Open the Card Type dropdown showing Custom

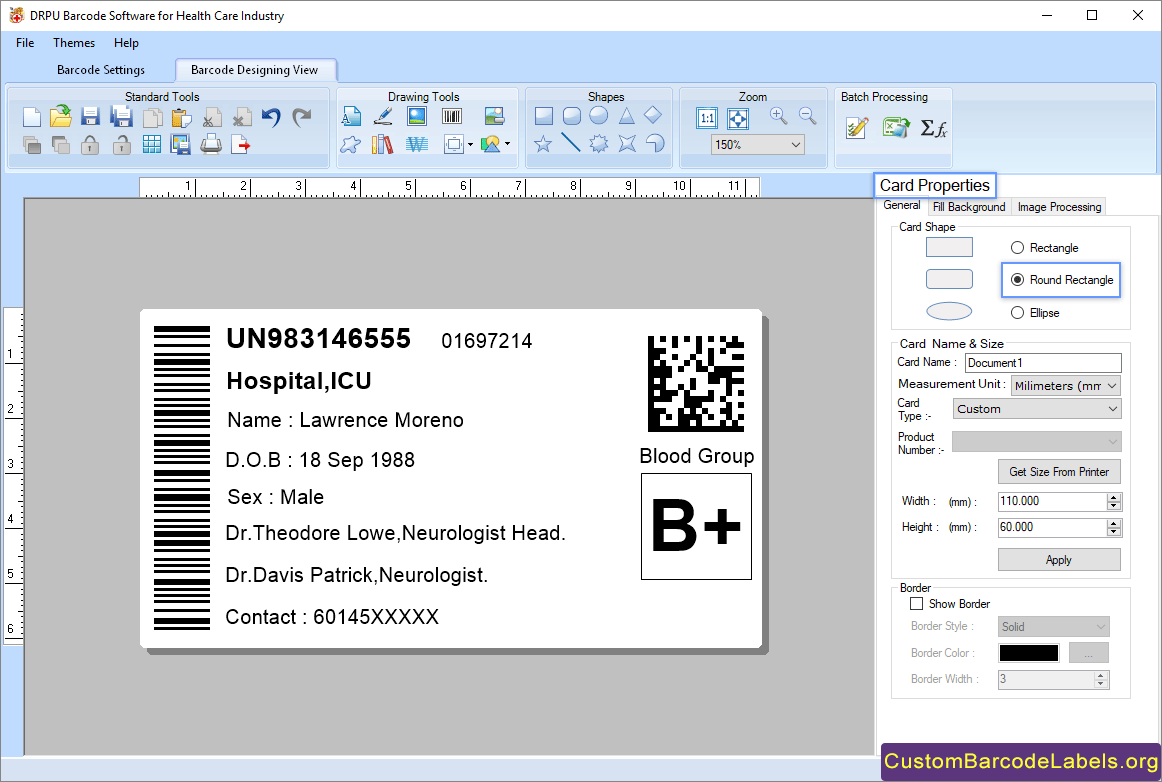(x=1037, y=408)
